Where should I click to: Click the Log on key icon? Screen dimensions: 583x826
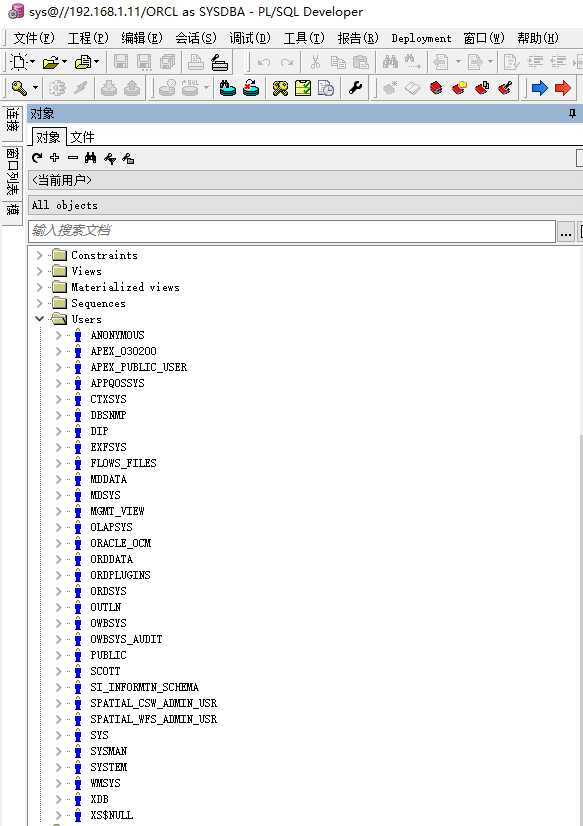pyautogui.click(x=19, y=87)
